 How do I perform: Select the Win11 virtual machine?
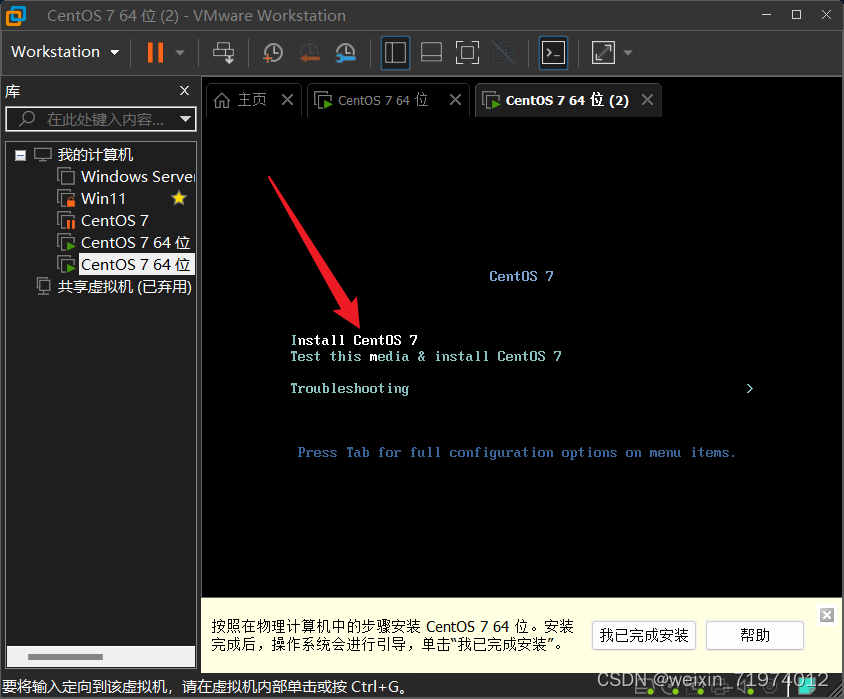tap(103, 199)
